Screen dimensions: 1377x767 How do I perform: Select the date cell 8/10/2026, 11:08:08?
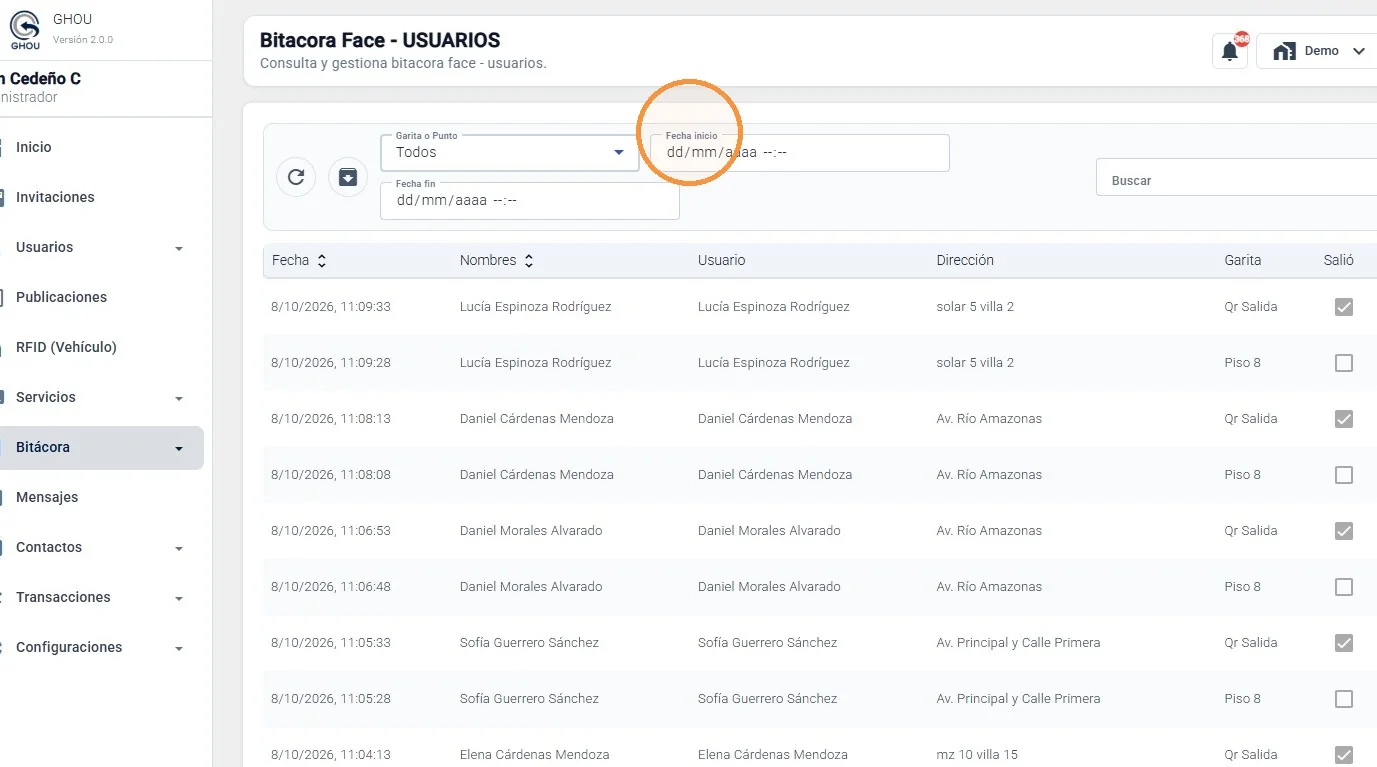coord(331,475)
